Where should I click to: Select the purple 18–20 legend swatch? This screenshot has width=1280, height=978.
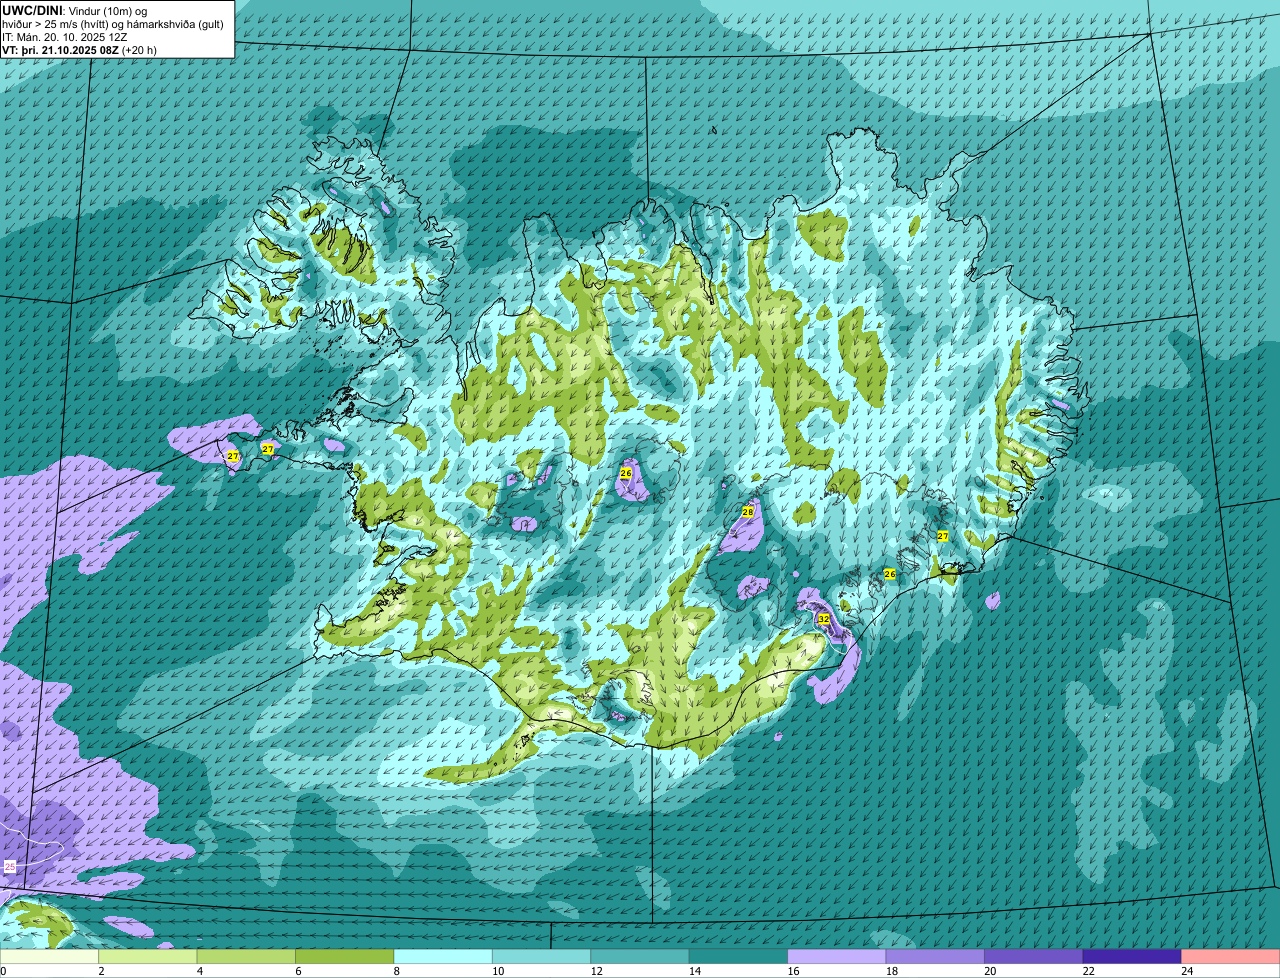point(935,957)
